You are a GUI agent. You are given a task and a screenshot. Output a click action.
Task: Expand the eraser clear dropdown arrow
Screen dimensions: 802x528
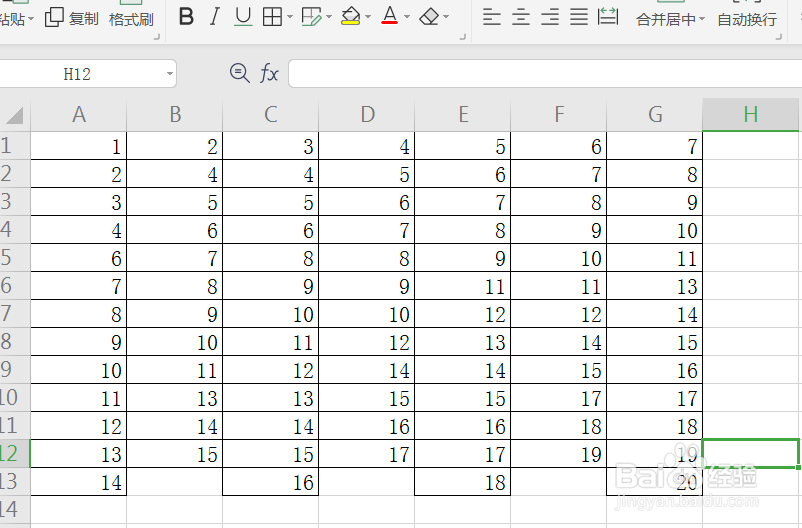click(x=446, y=17)
